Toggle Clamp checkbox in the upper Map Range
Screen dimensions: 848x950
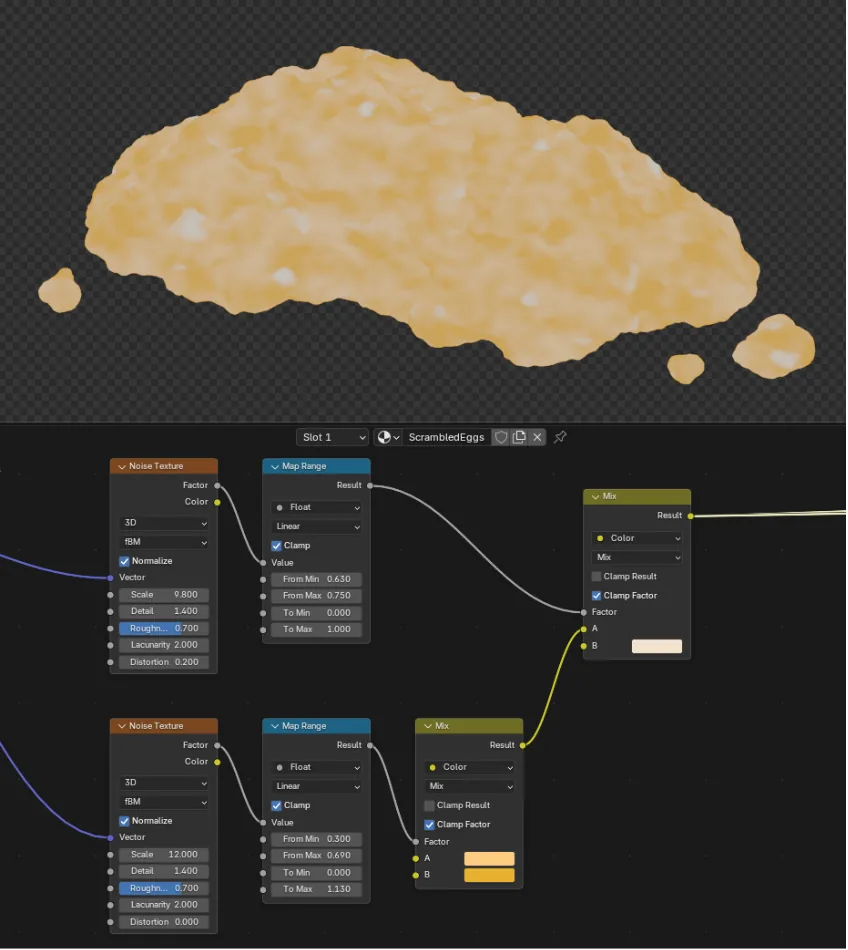pos(276,546)
